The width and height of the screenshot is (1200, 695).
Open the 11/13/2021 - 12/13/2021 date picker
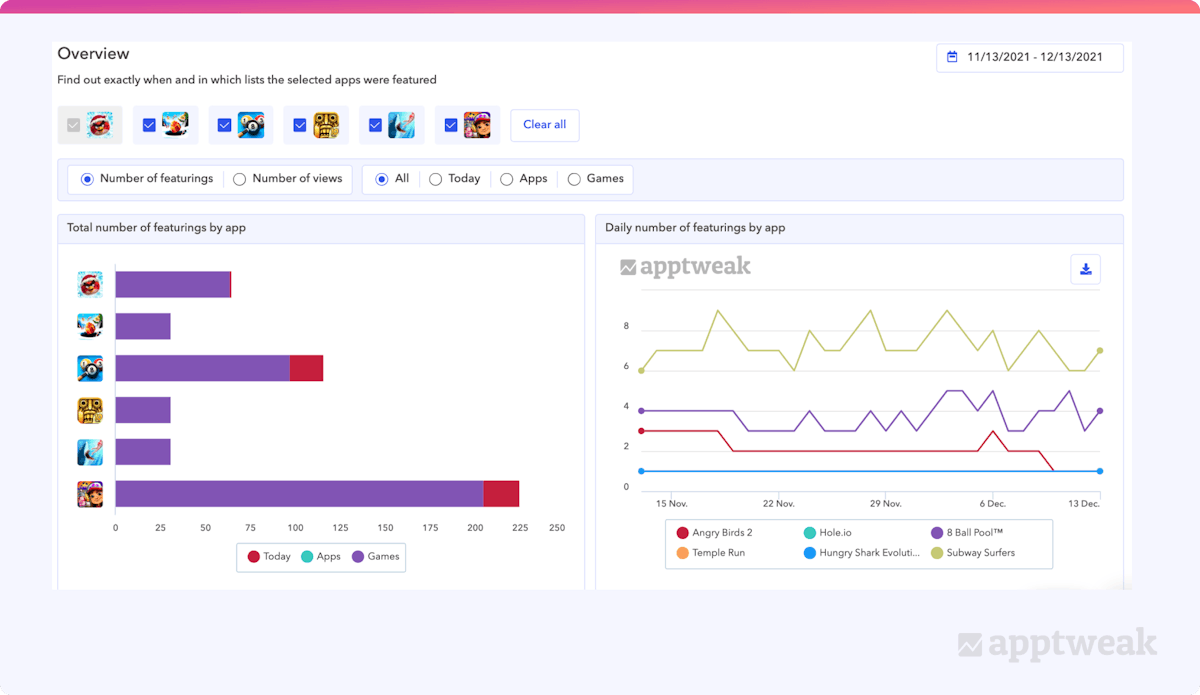(1029, 57)
